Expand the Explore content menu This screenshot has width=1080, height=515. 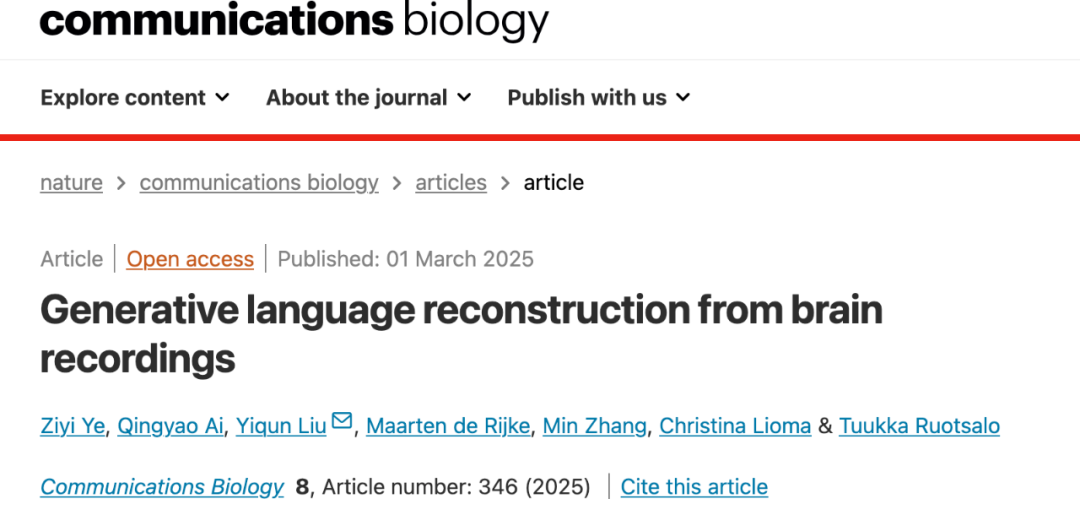135,98
